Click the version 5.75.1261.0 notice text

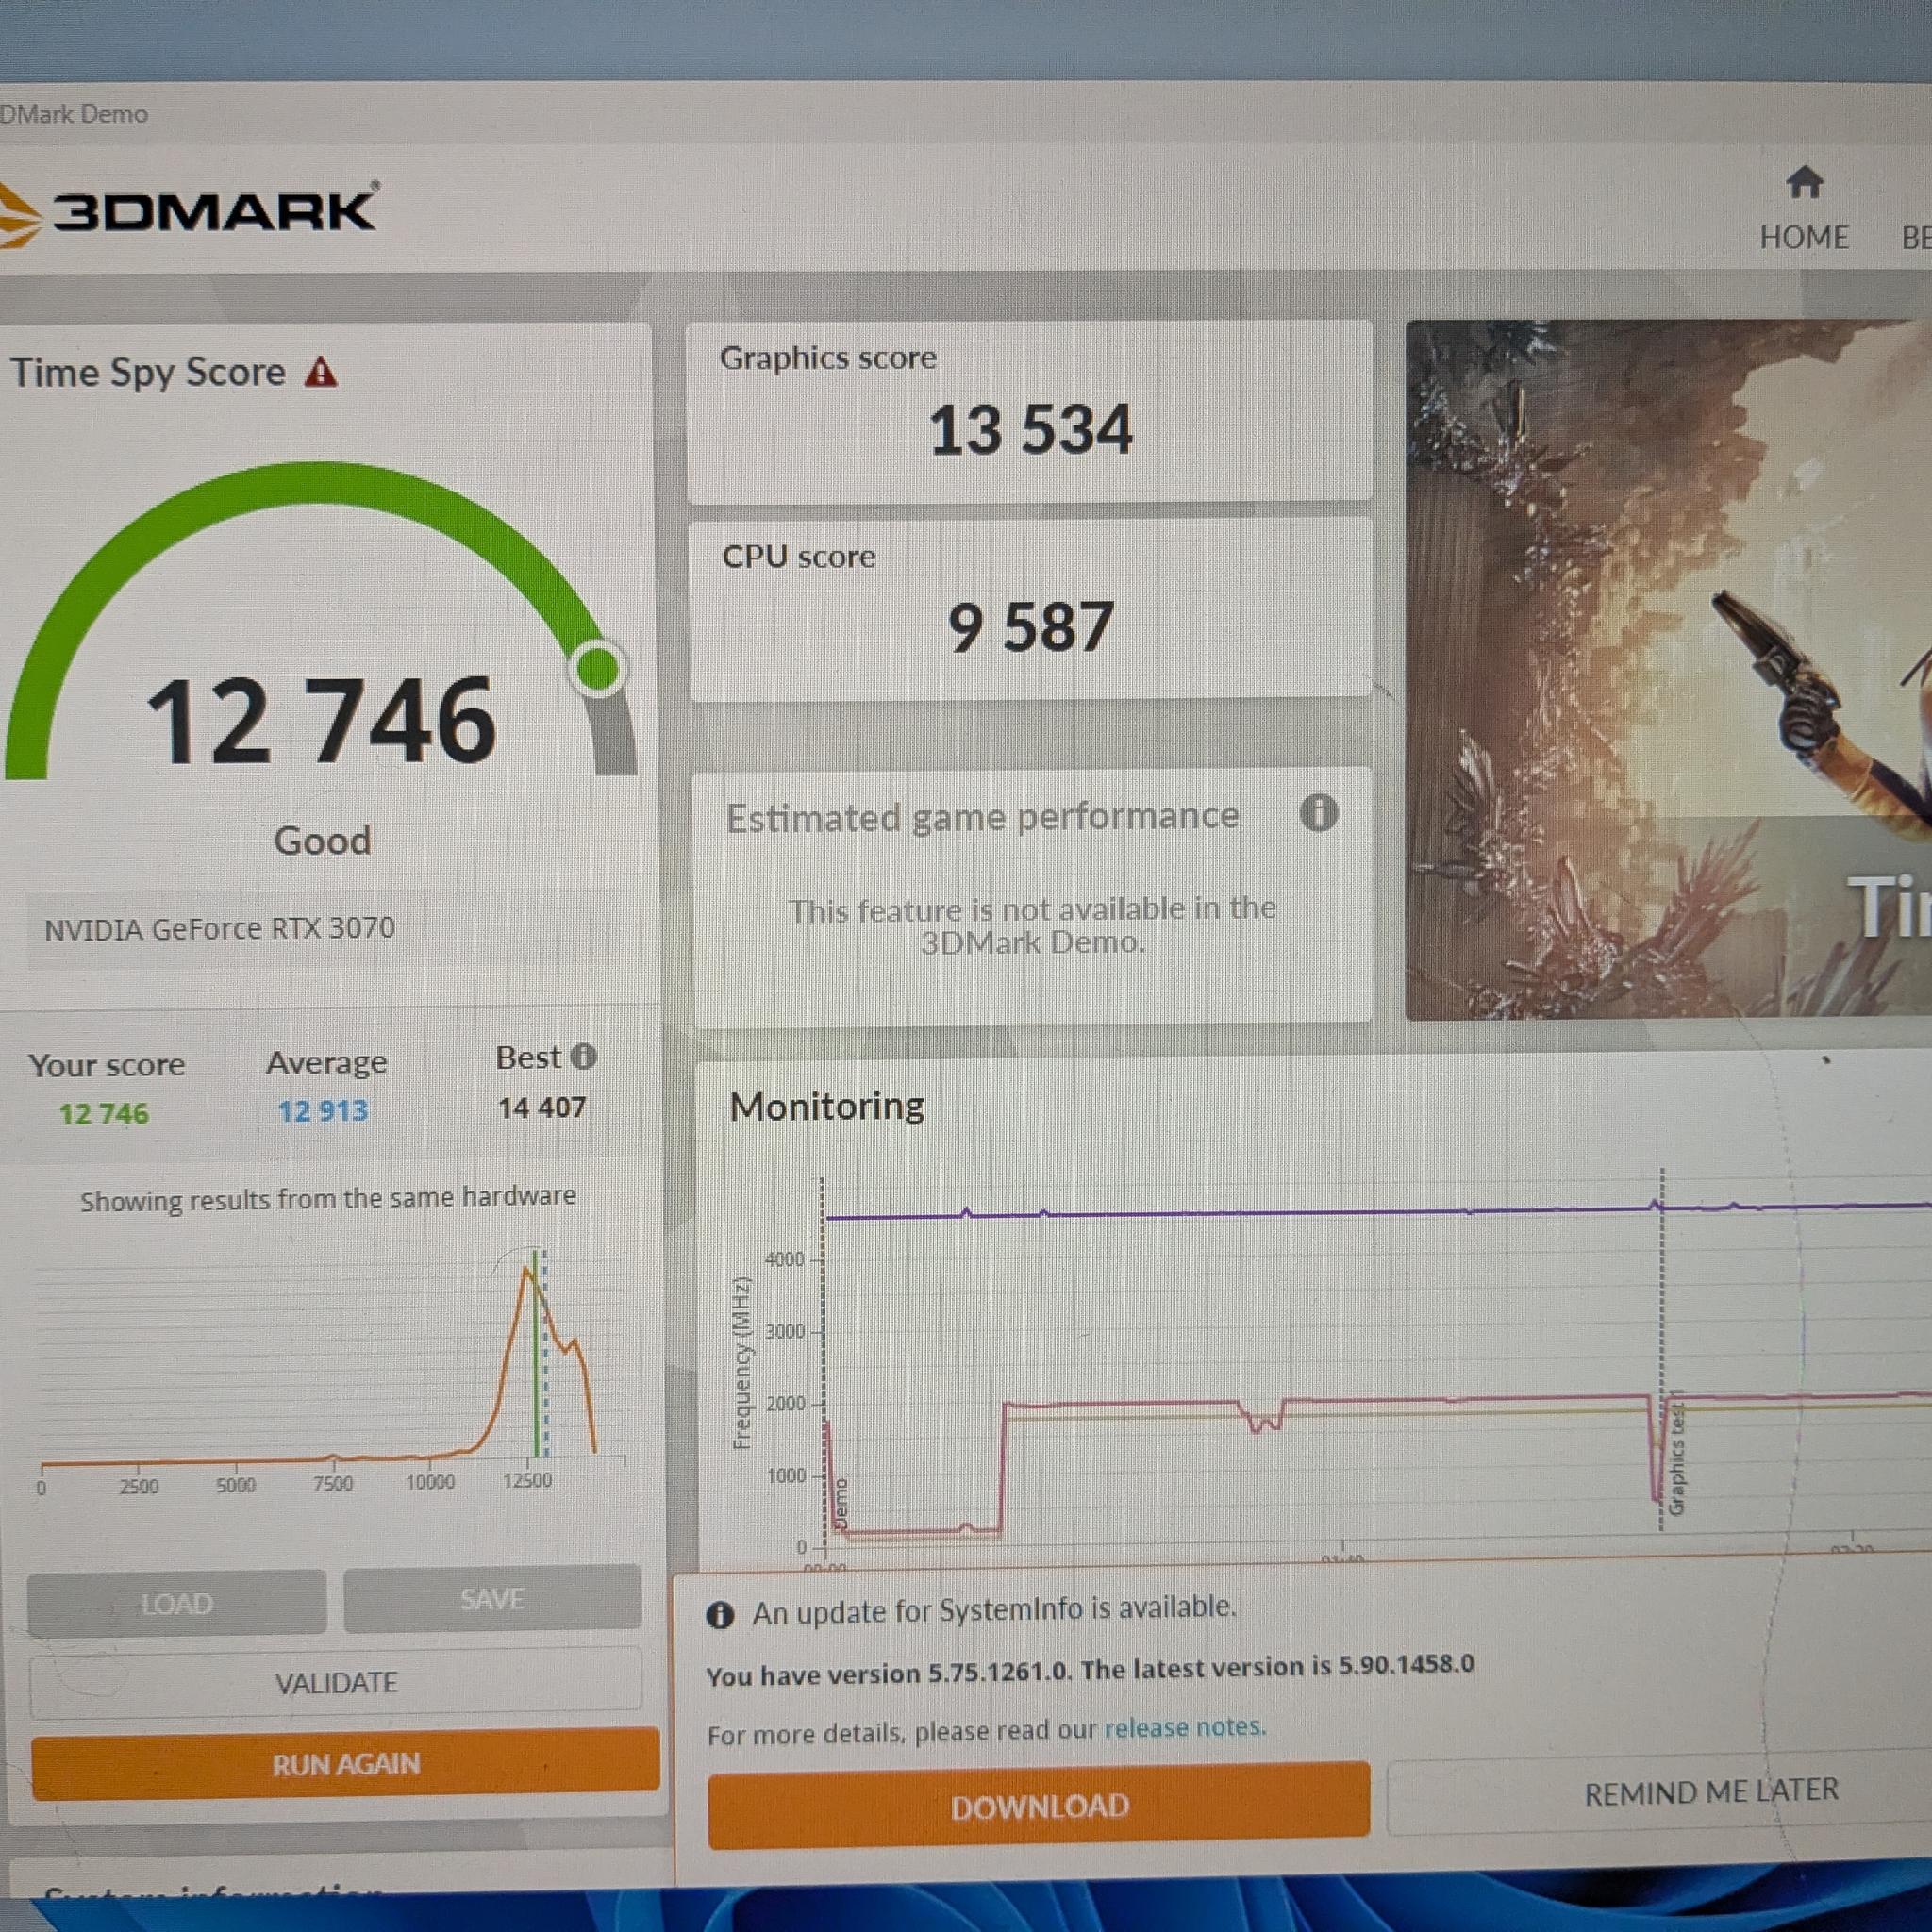pyautogui.click(x=1089, y=1671)
